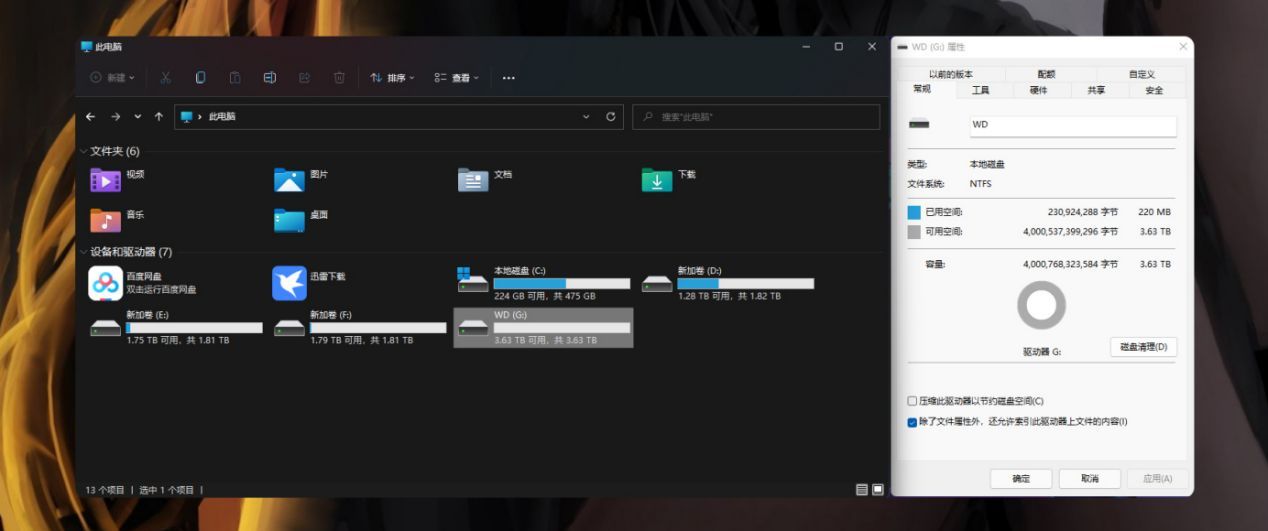Viewport: 1268px width, 531px height.
Task: Open the 查看 view dropdown
Action: 457,78
